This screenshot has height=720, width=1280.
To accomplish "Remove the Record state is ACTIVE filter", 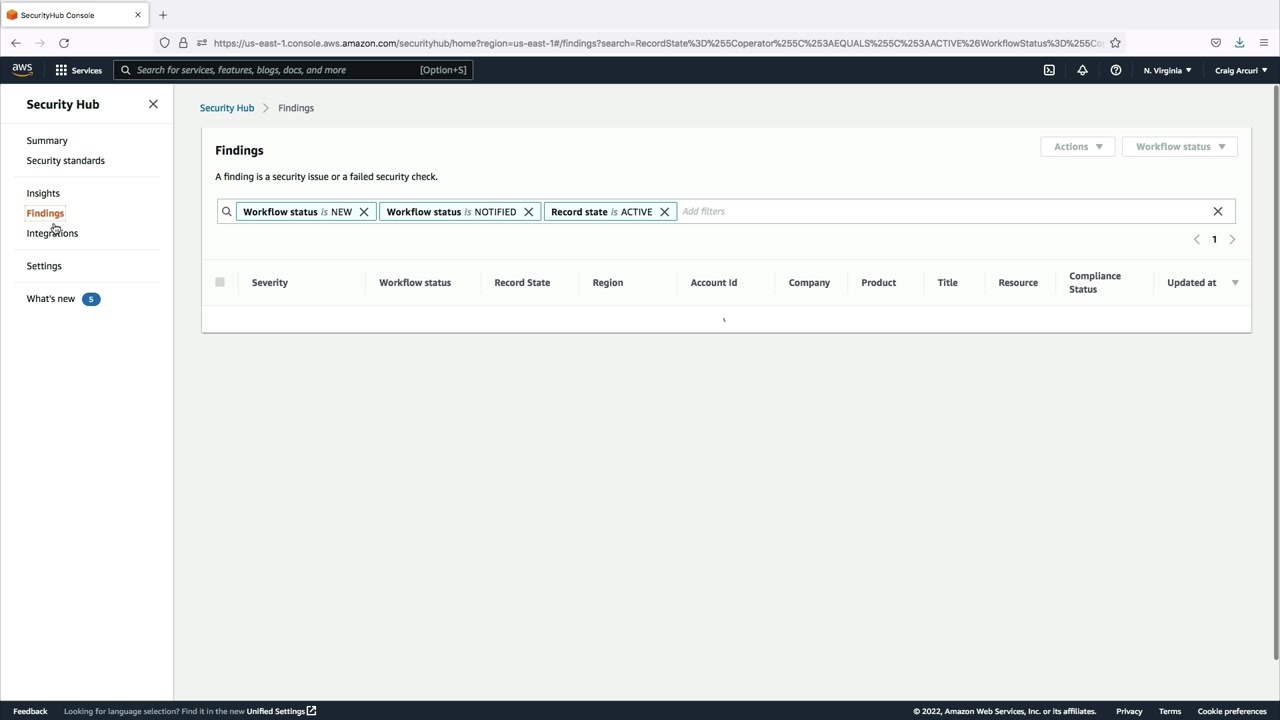I will coord(664,212).
